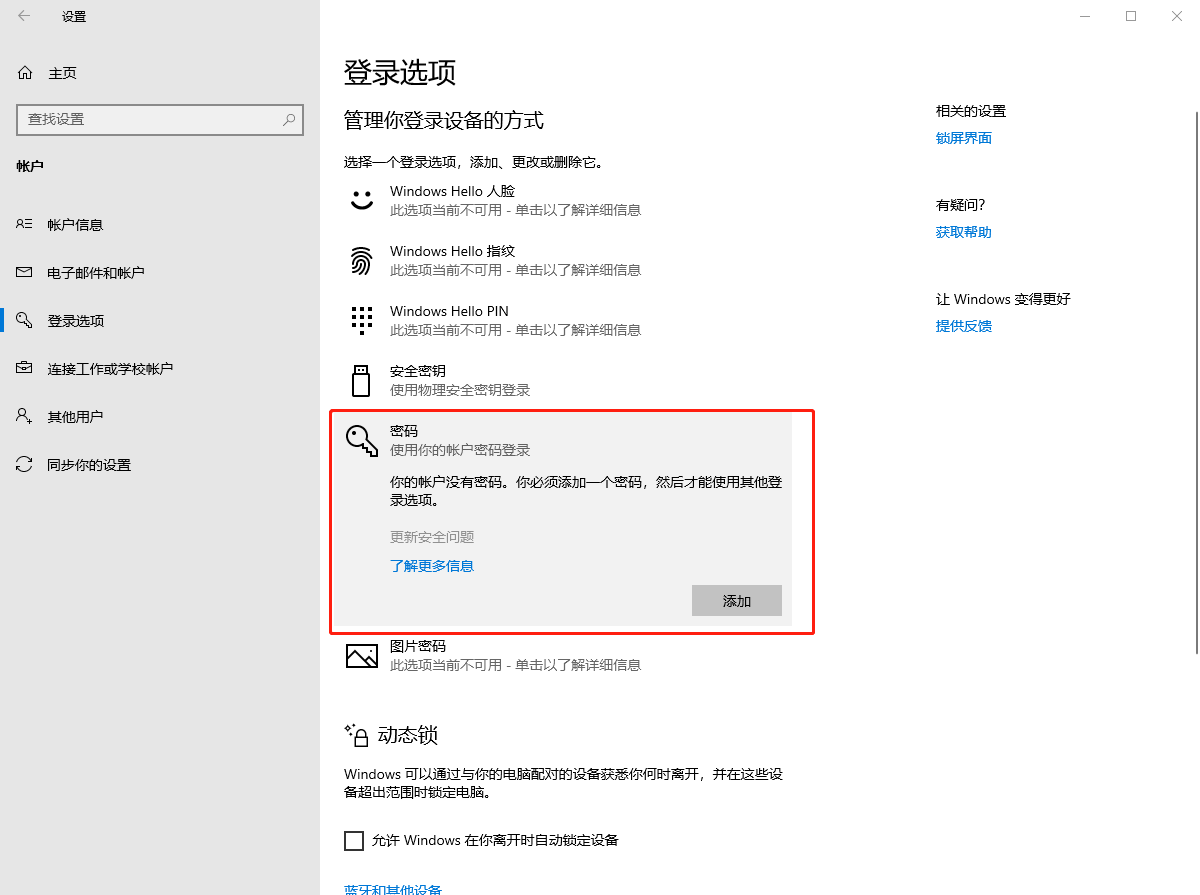The image size is (1200, 895).
Task: Click the 安全密钥 USB key icon
Action: [x=361, y=379]
